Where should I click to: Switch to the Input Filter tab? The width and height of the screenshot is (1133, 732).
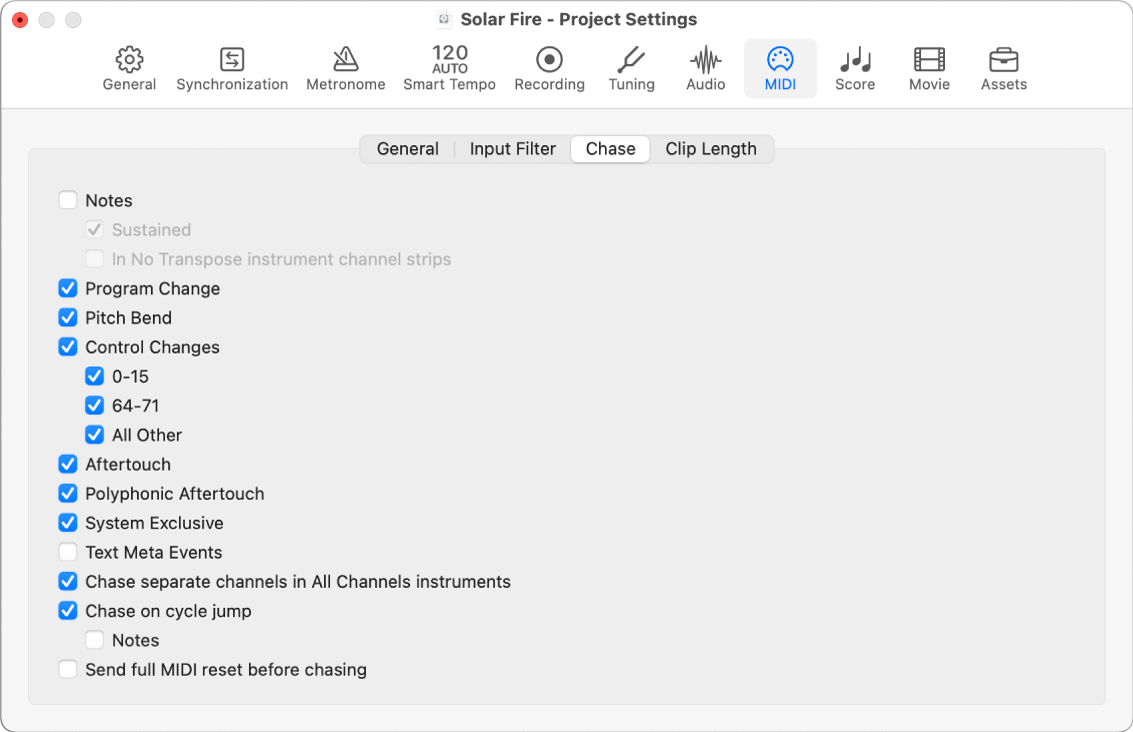click(x=512, y=149)
